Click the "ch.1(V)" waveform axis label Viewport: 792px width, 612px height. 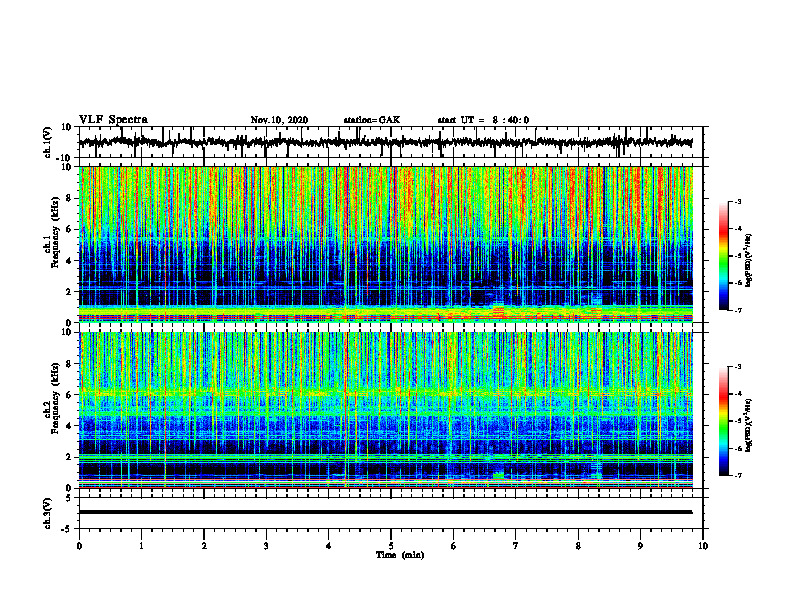click(47, 142)
